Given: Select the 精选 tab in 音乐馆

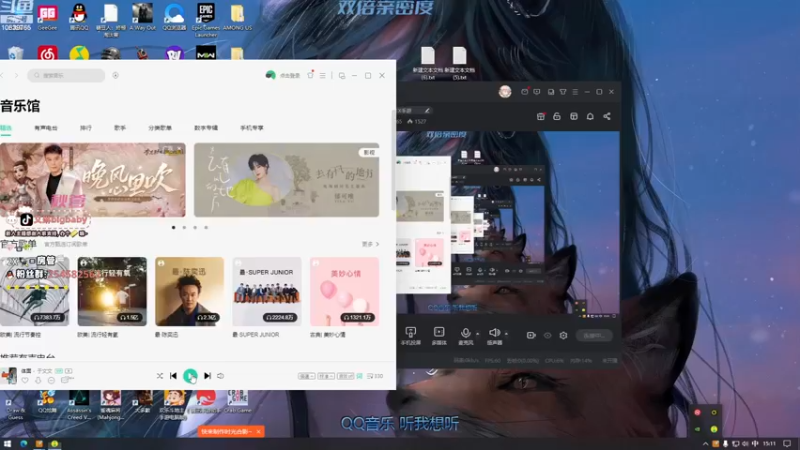Looking at the screenshot, I should pos(6,128).
